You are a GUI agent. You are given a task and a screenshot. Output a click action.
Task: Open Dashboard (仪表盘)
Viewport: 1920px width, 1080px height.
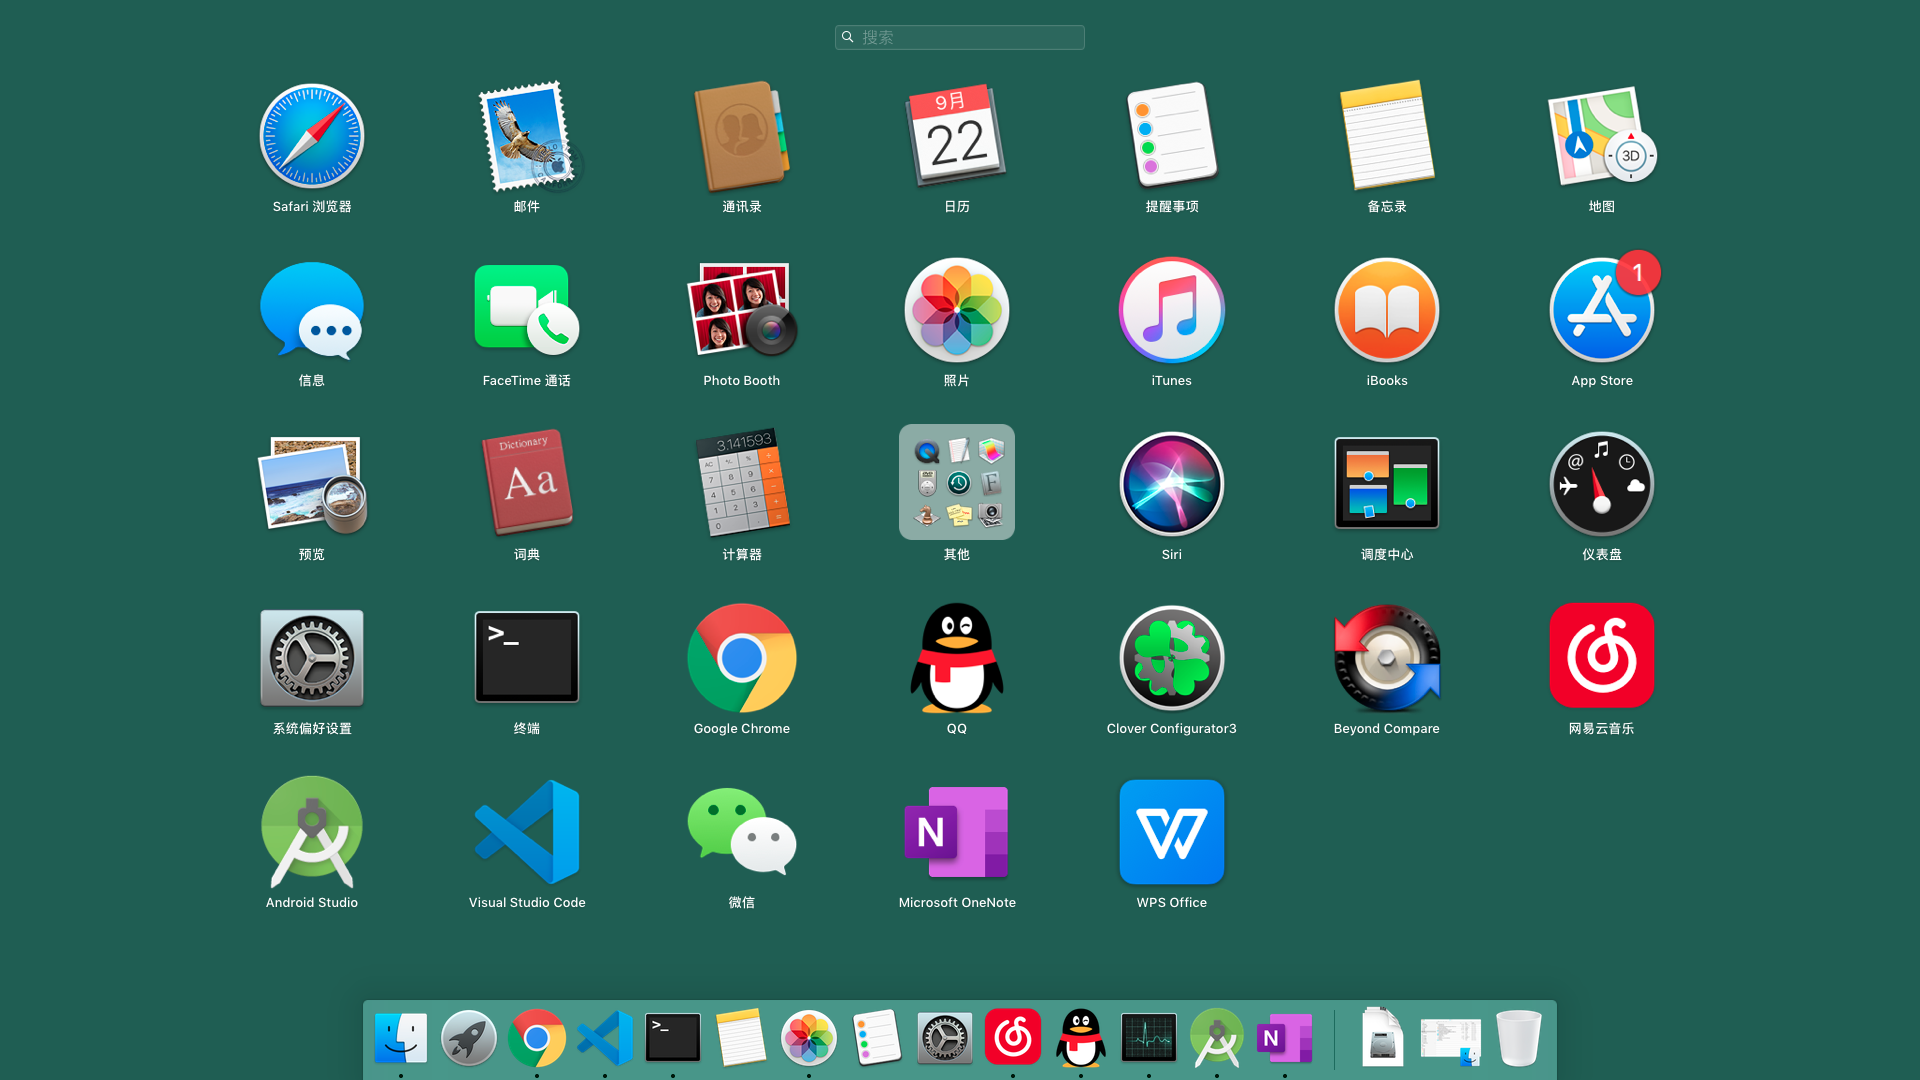click(x=1602, y=484)
